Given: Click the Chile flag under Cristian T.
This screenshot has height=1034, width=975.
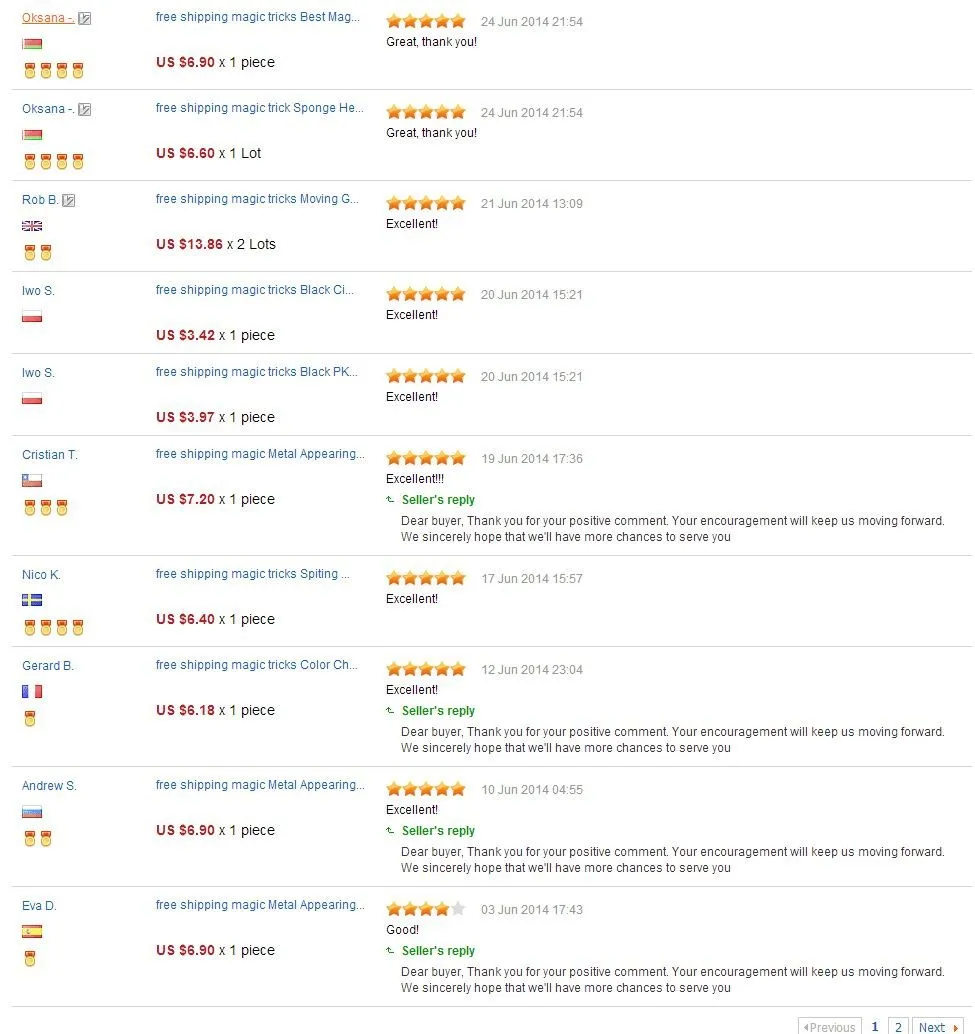Looking at the screenshot, I should 32,481.
